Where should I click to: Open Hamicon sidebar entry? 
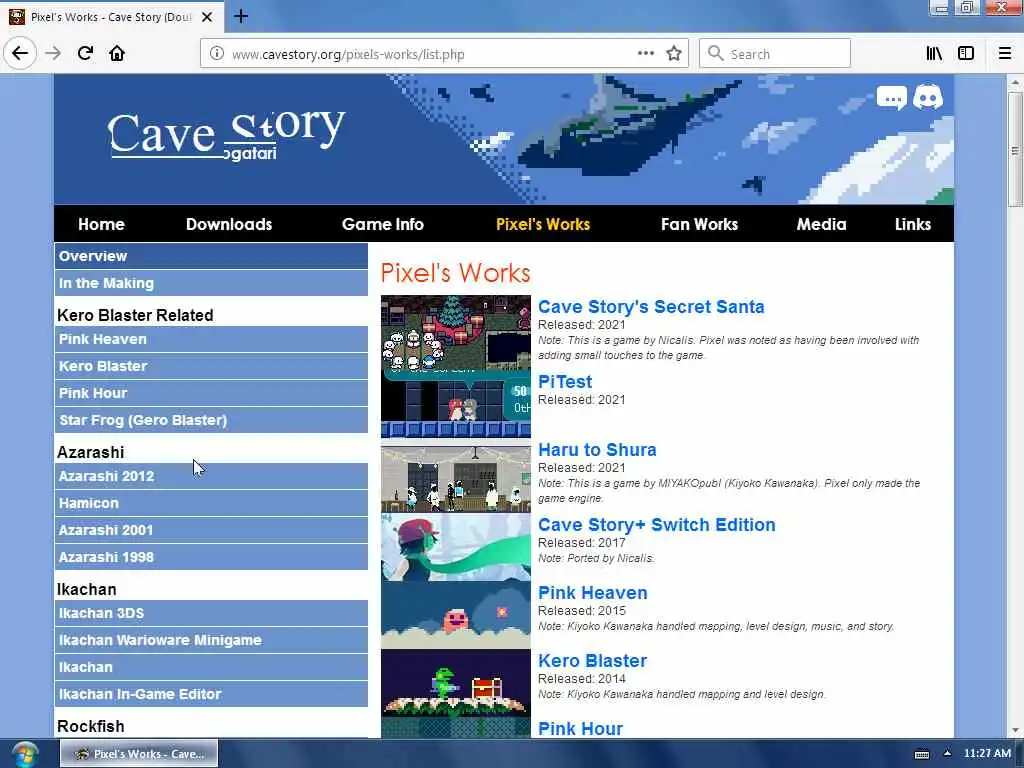pos(211,503)
